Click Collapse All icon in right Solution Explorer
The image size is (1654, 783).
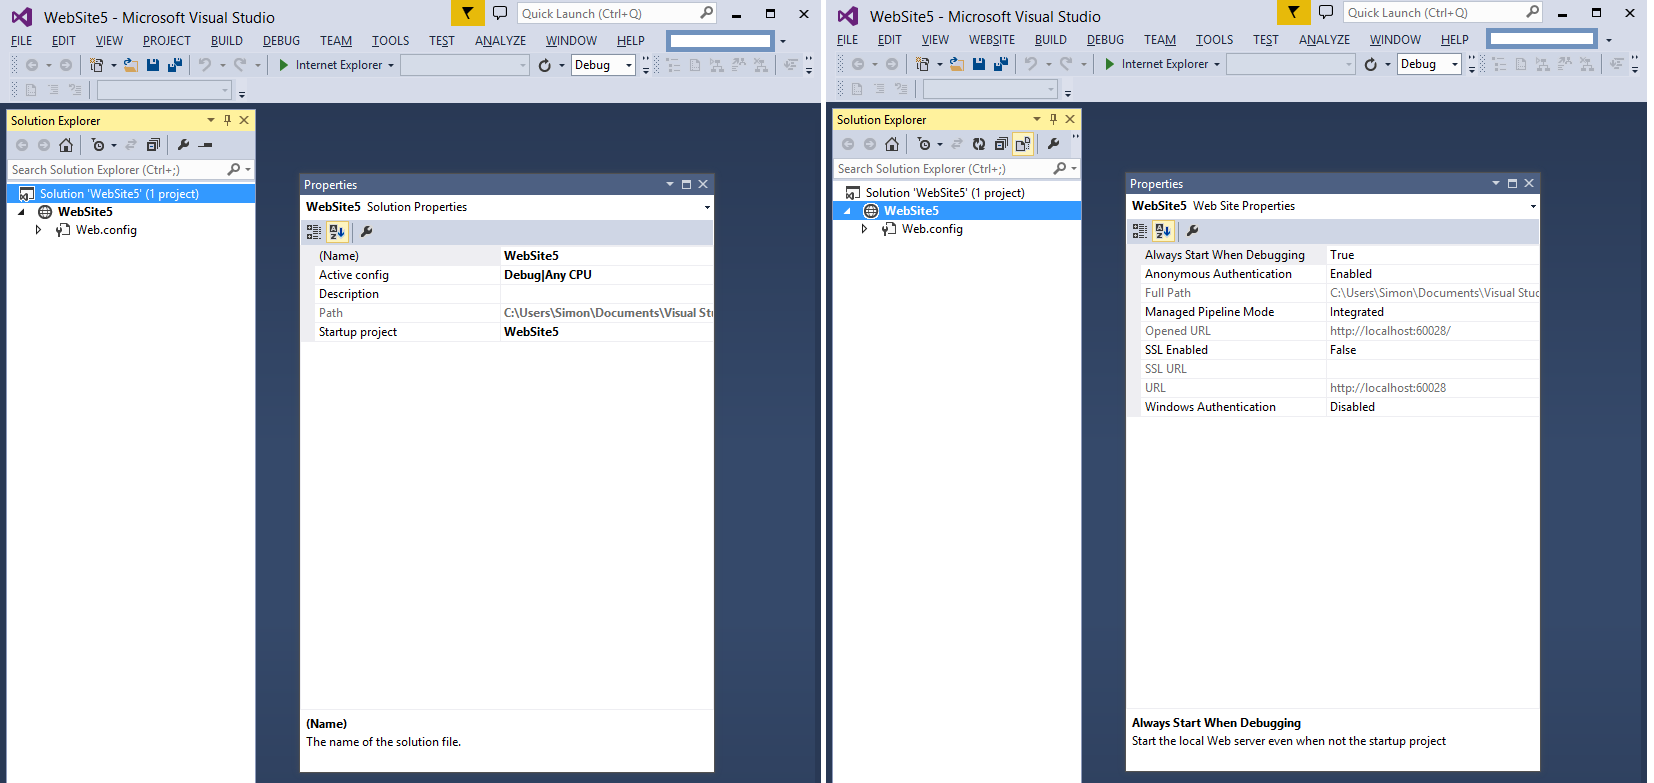tap(1001, 144)
